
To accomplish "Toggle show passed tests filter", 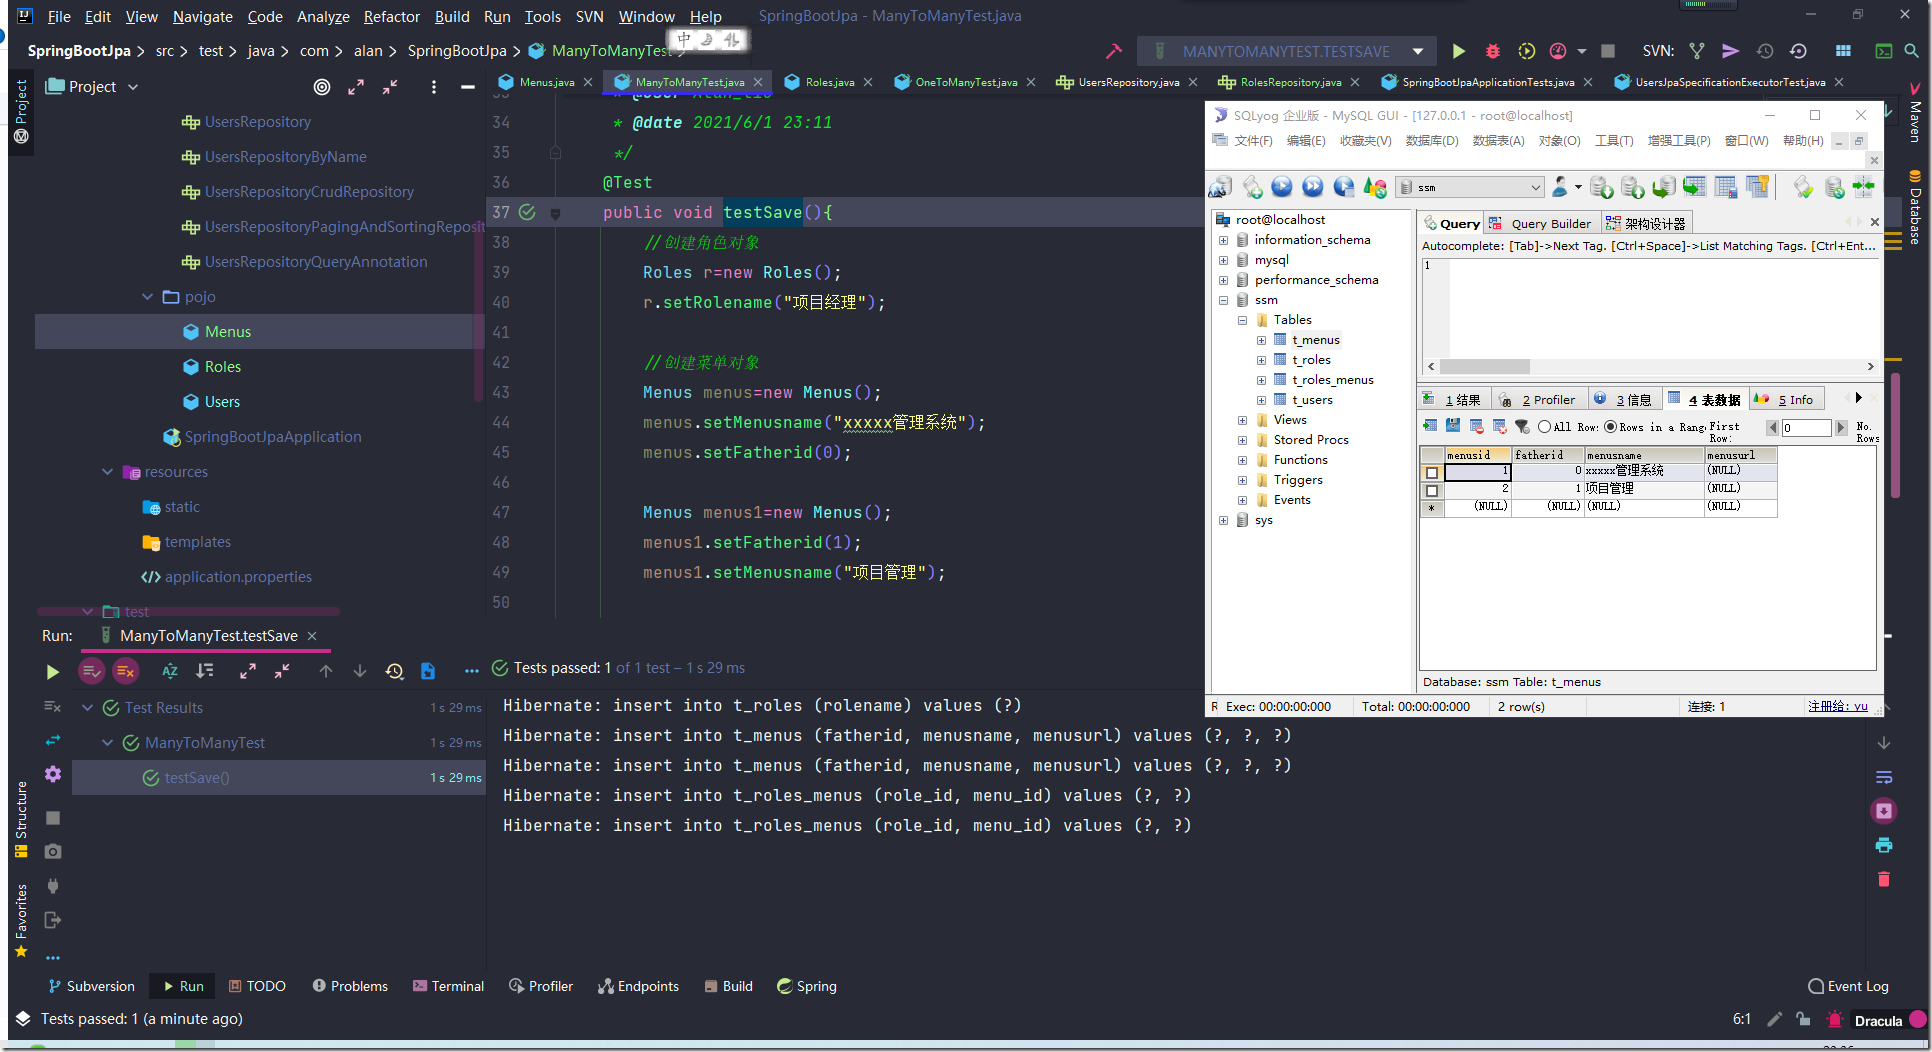I will [91, 671].
